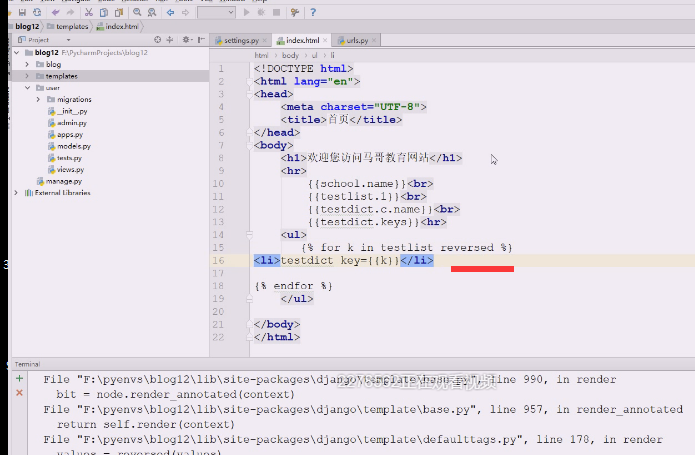
Task: Switch to the settings.py tab
Action: [x=241, y=40]
